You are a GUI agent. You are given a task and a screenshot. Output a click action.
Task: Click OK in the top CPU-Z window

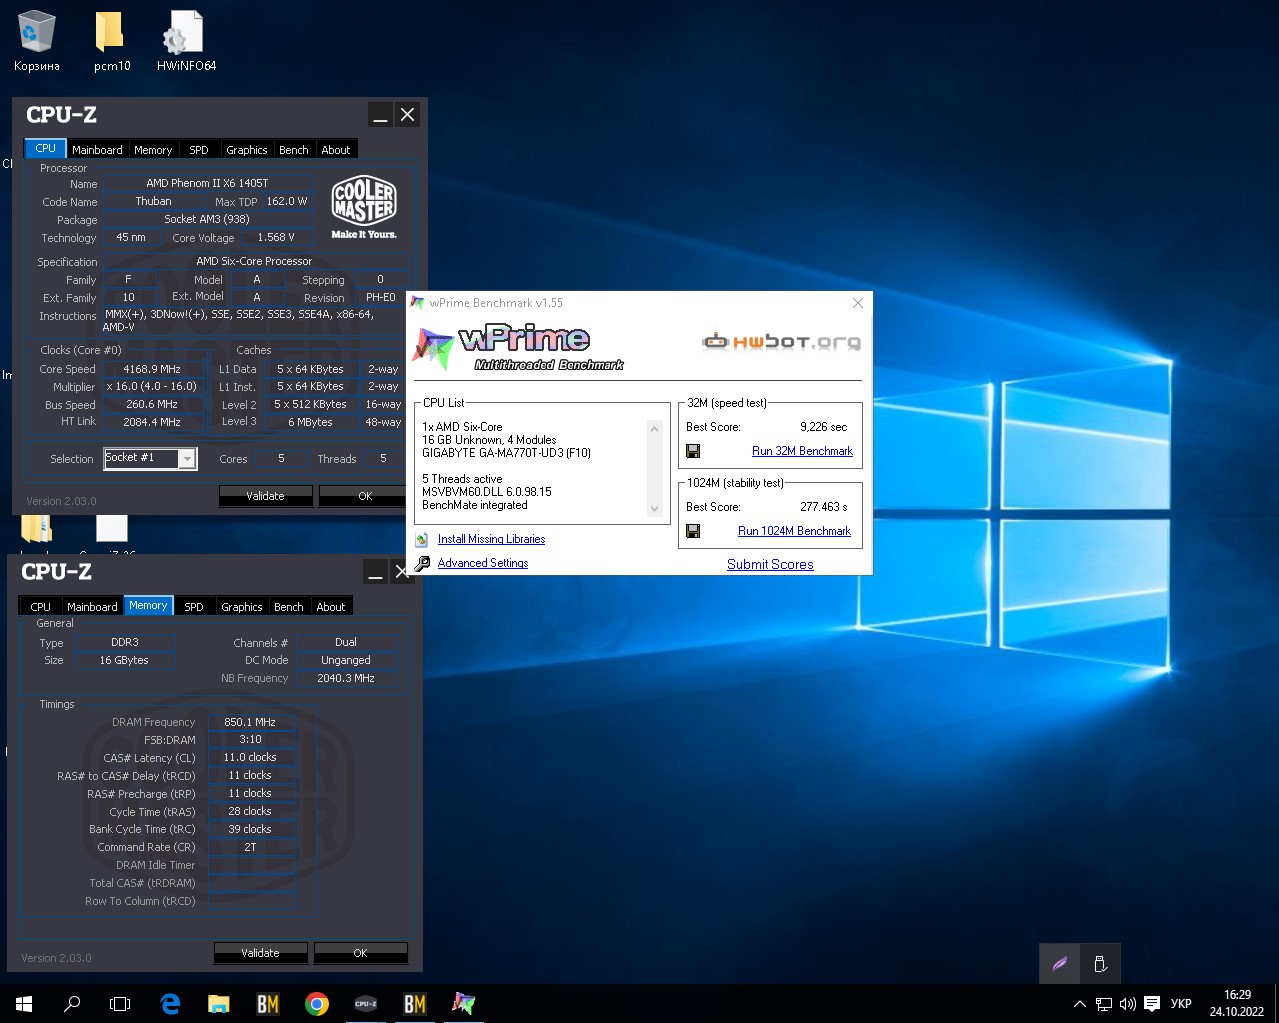click(365, 496)
